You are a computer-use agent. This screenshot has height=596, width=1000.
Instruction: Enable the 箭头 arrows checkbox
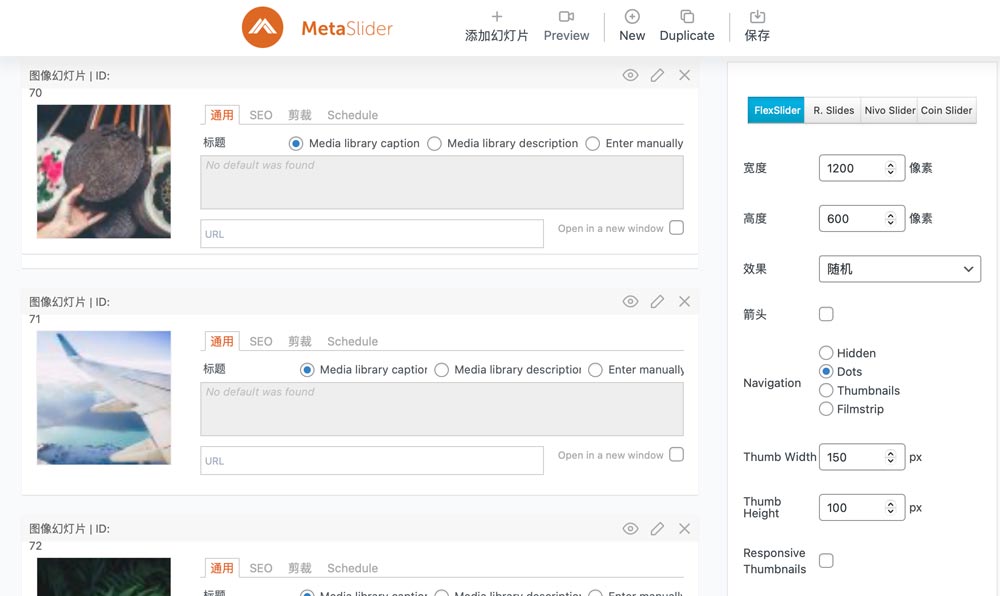[826, 314]
